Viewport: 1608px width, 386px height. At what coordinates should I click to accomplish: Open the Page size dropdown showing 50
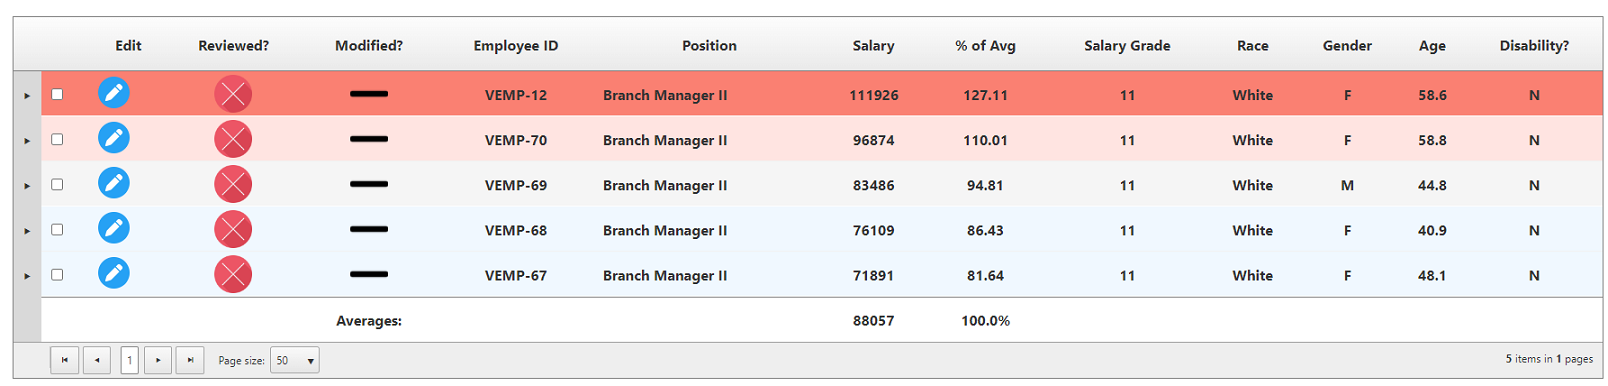[x=295, y=360]
